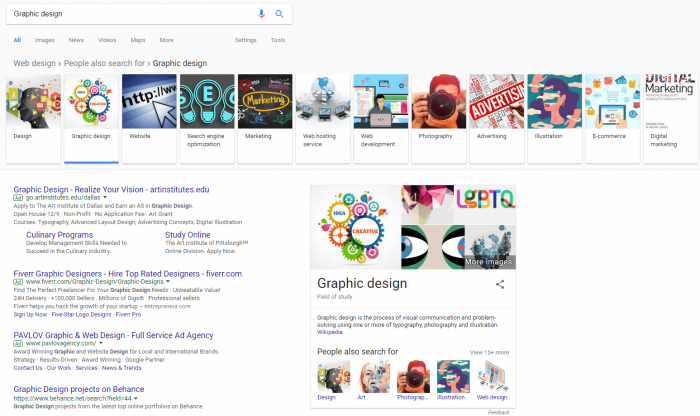Share the Graphic design knowledge panel
This screenshot has width=700, height=416.
[x=500, y=285]
